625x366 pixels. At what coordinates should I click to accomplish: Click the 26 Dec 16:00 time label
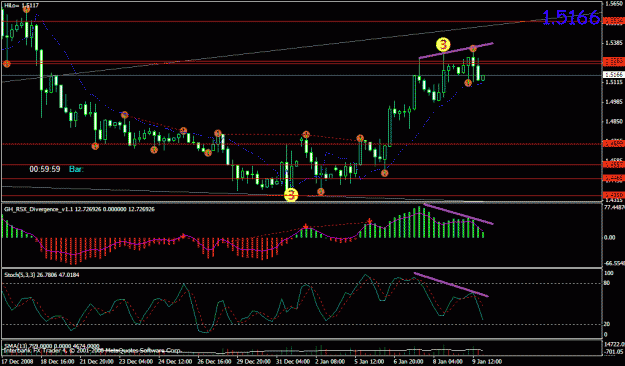coord(214,362)
